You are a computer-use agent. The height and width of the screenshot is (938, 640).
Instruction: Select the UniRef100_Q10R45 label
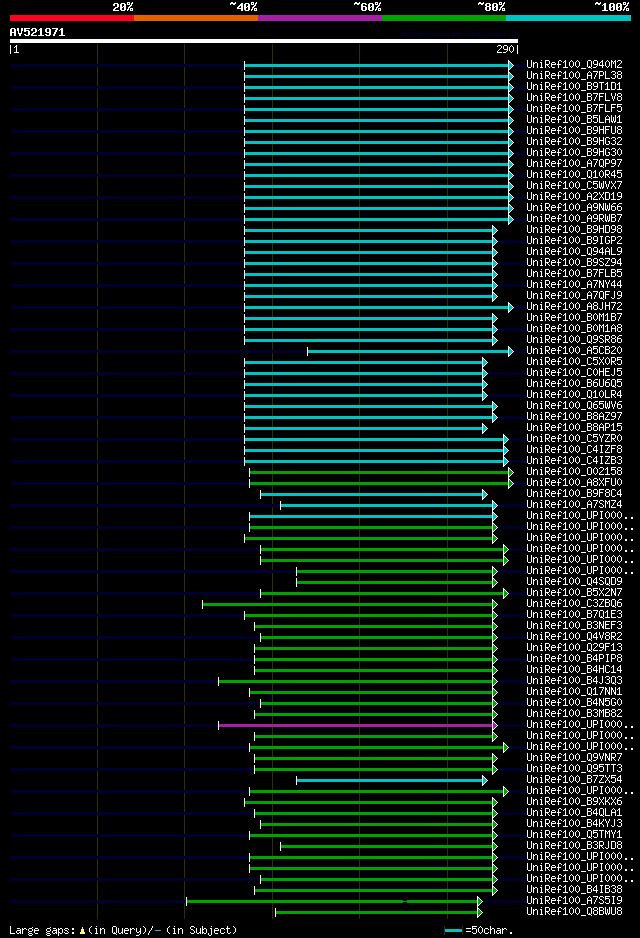[x=574, y=175]
